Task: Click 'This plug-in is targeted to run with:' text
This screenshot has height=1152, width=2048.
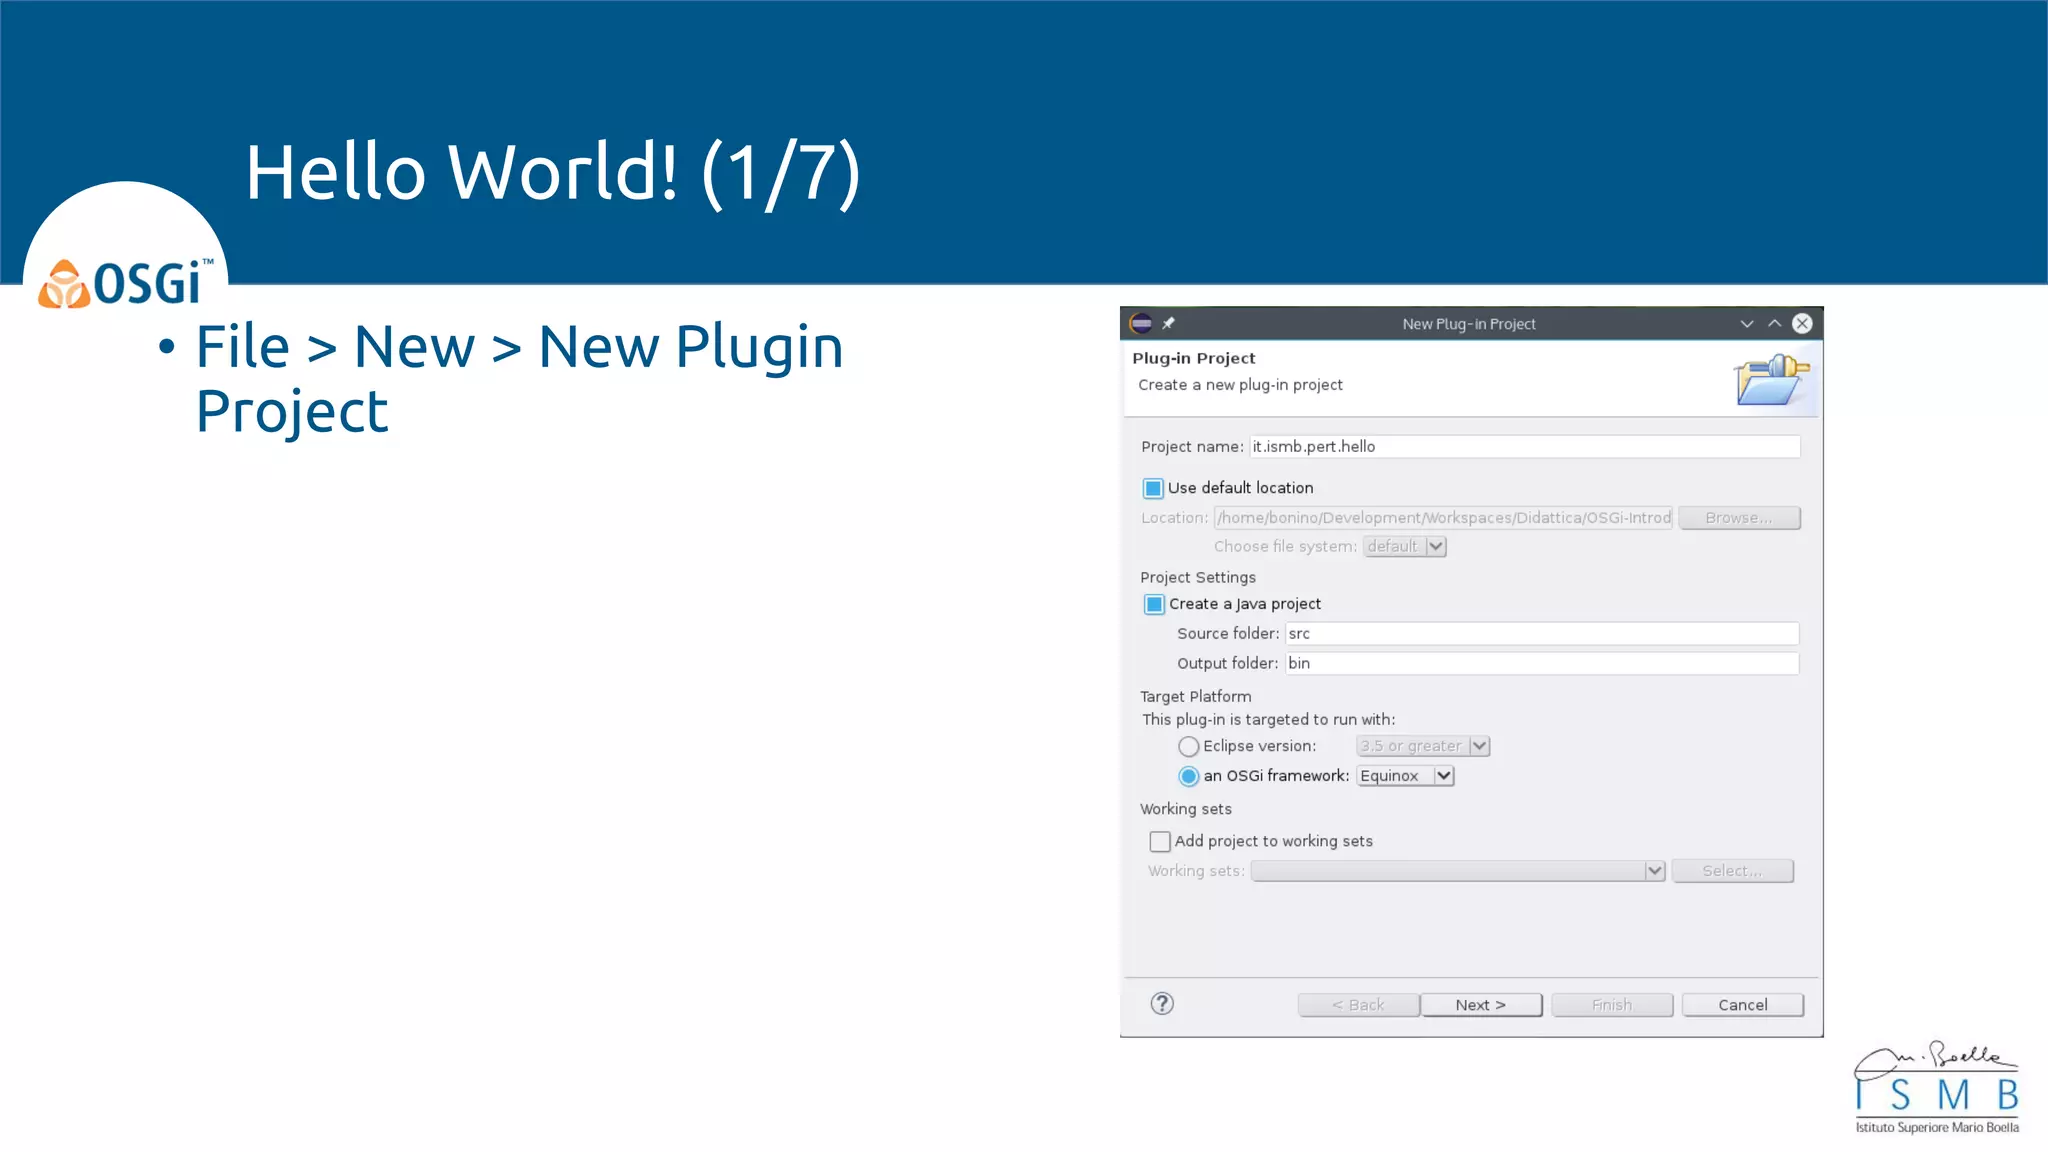Action: click(1269, 720)
